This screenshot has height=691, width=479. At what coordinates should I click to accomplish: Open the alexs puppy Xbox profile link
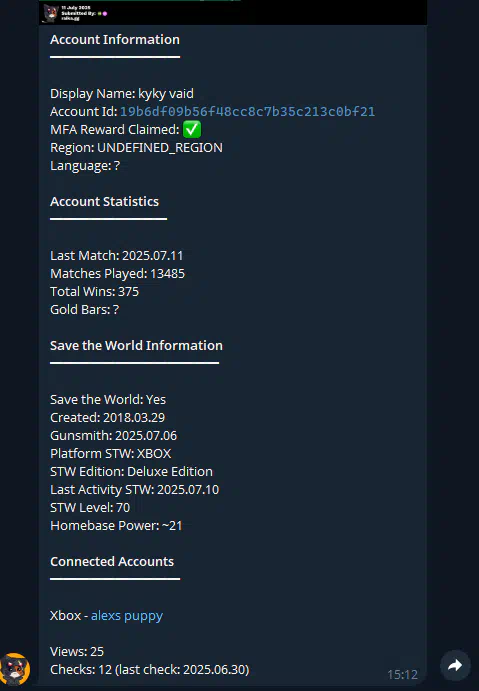(x=127, y=616)
